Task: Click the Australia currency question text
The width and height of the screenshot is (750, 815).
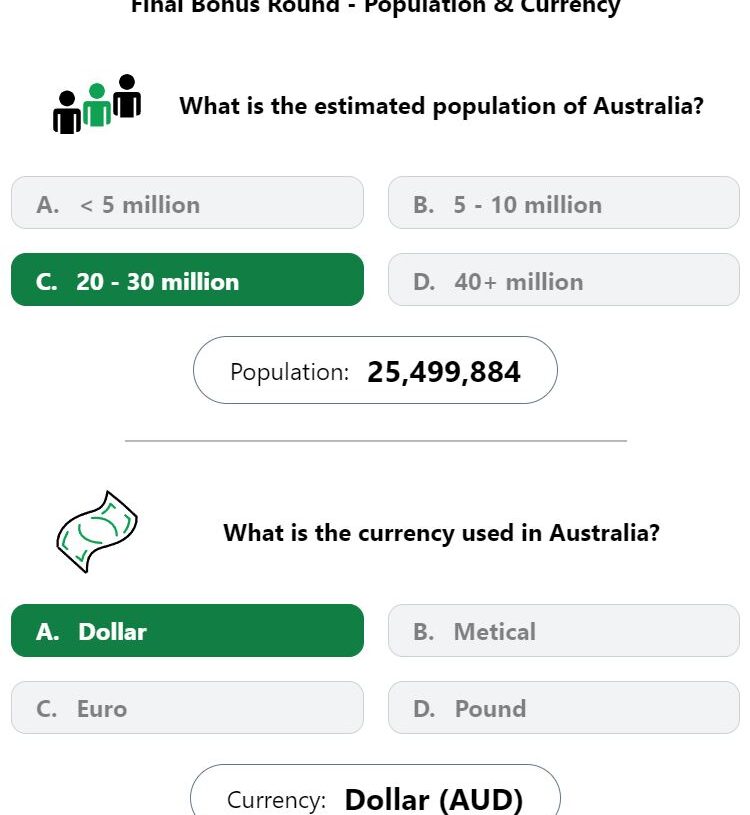Action: click(441, 532)
